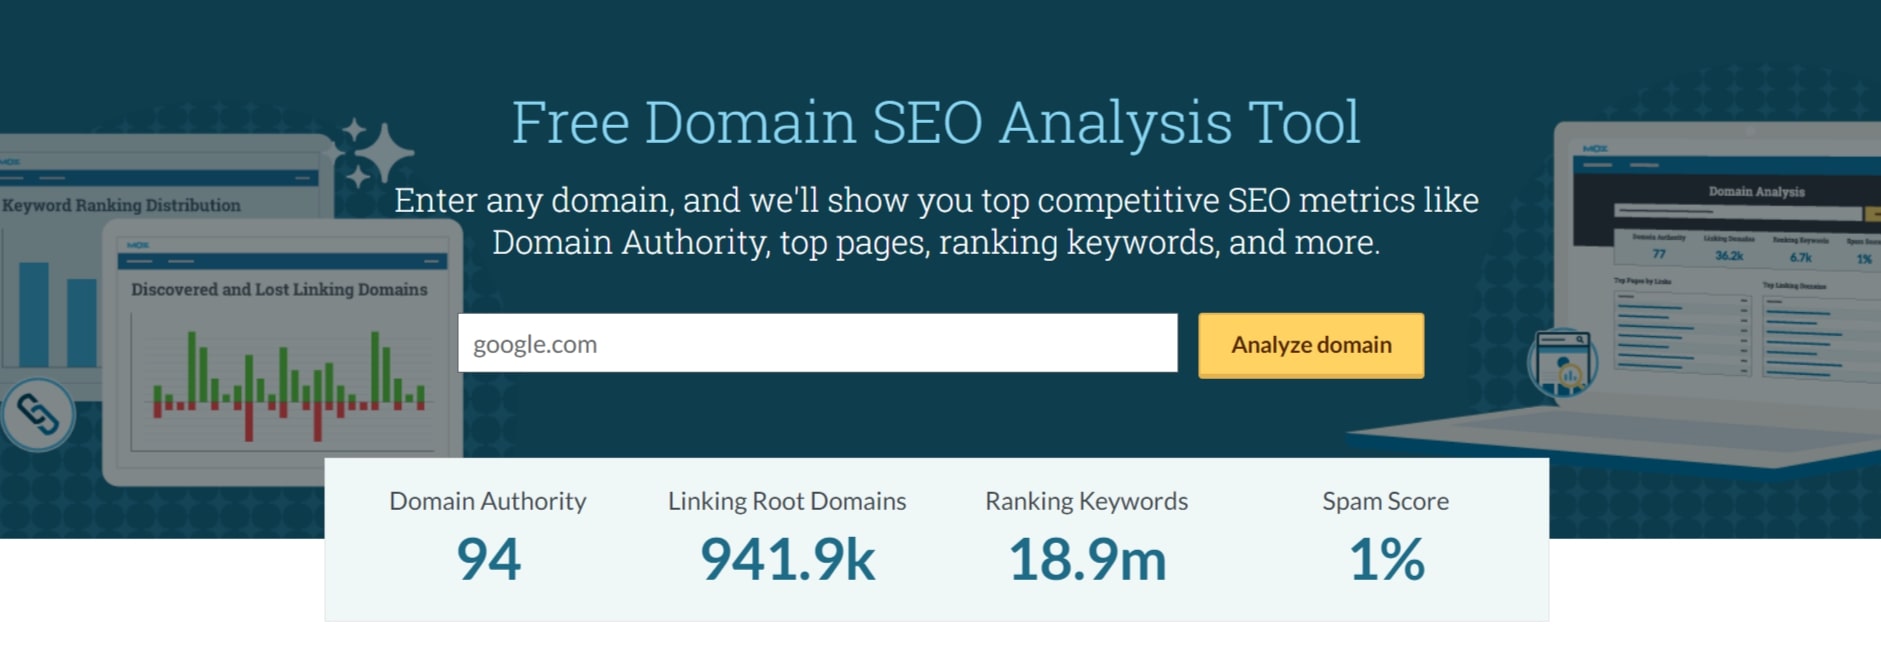Click the Domain Authority label

tap(488, 501)
